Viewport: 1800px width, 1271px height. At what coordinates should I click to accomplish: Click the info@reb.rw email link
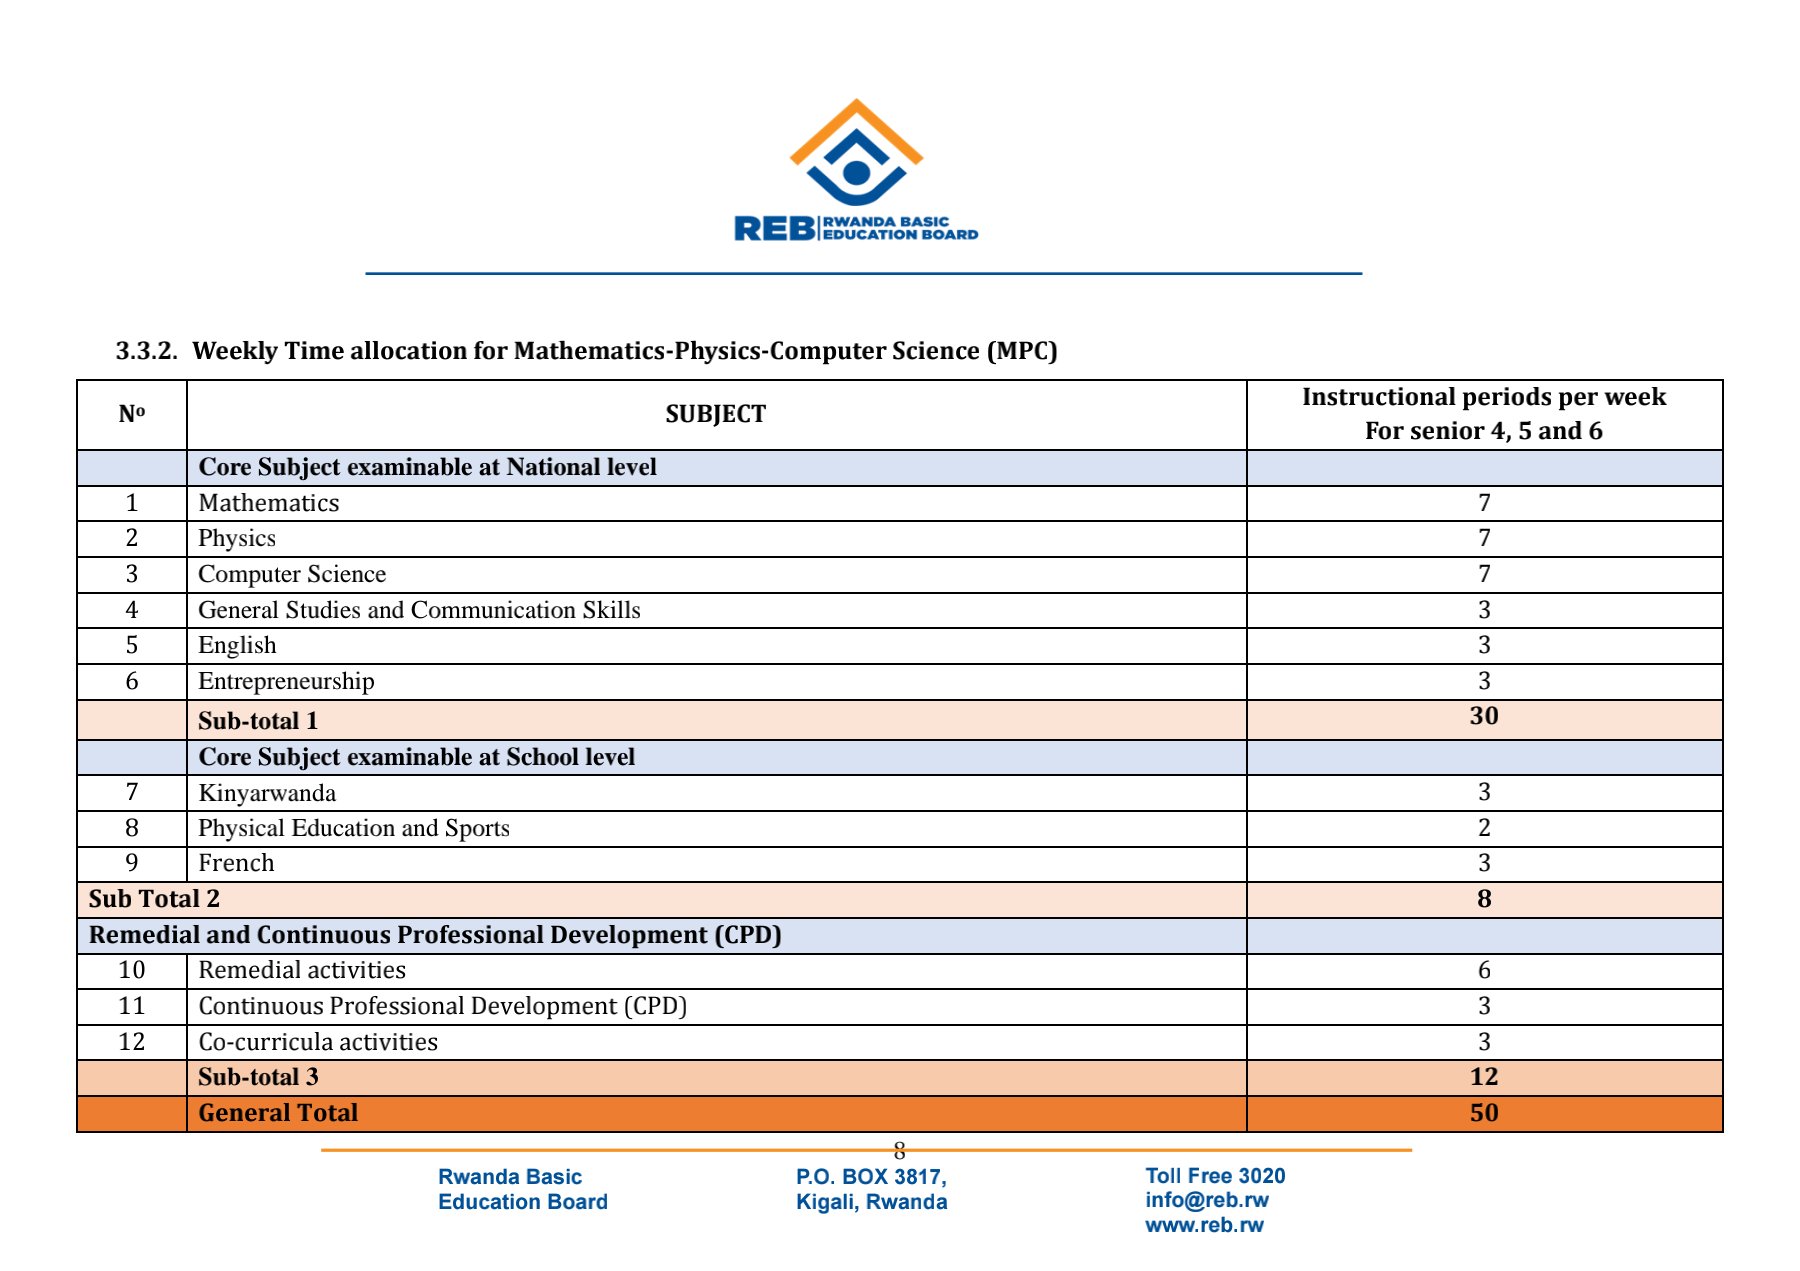[x=1206, y=1202]
